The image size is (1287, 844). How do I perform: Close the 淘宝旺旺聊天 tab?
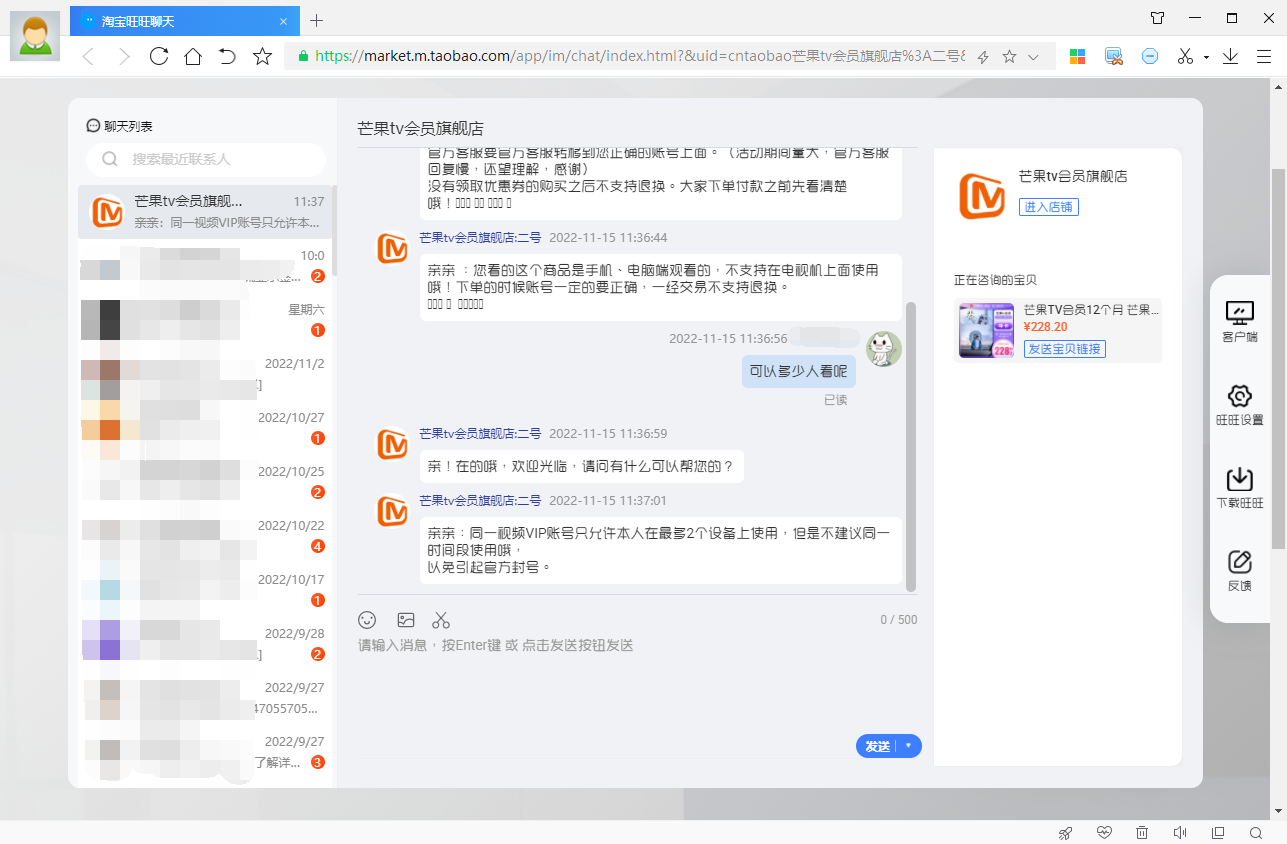click(283, 21)
